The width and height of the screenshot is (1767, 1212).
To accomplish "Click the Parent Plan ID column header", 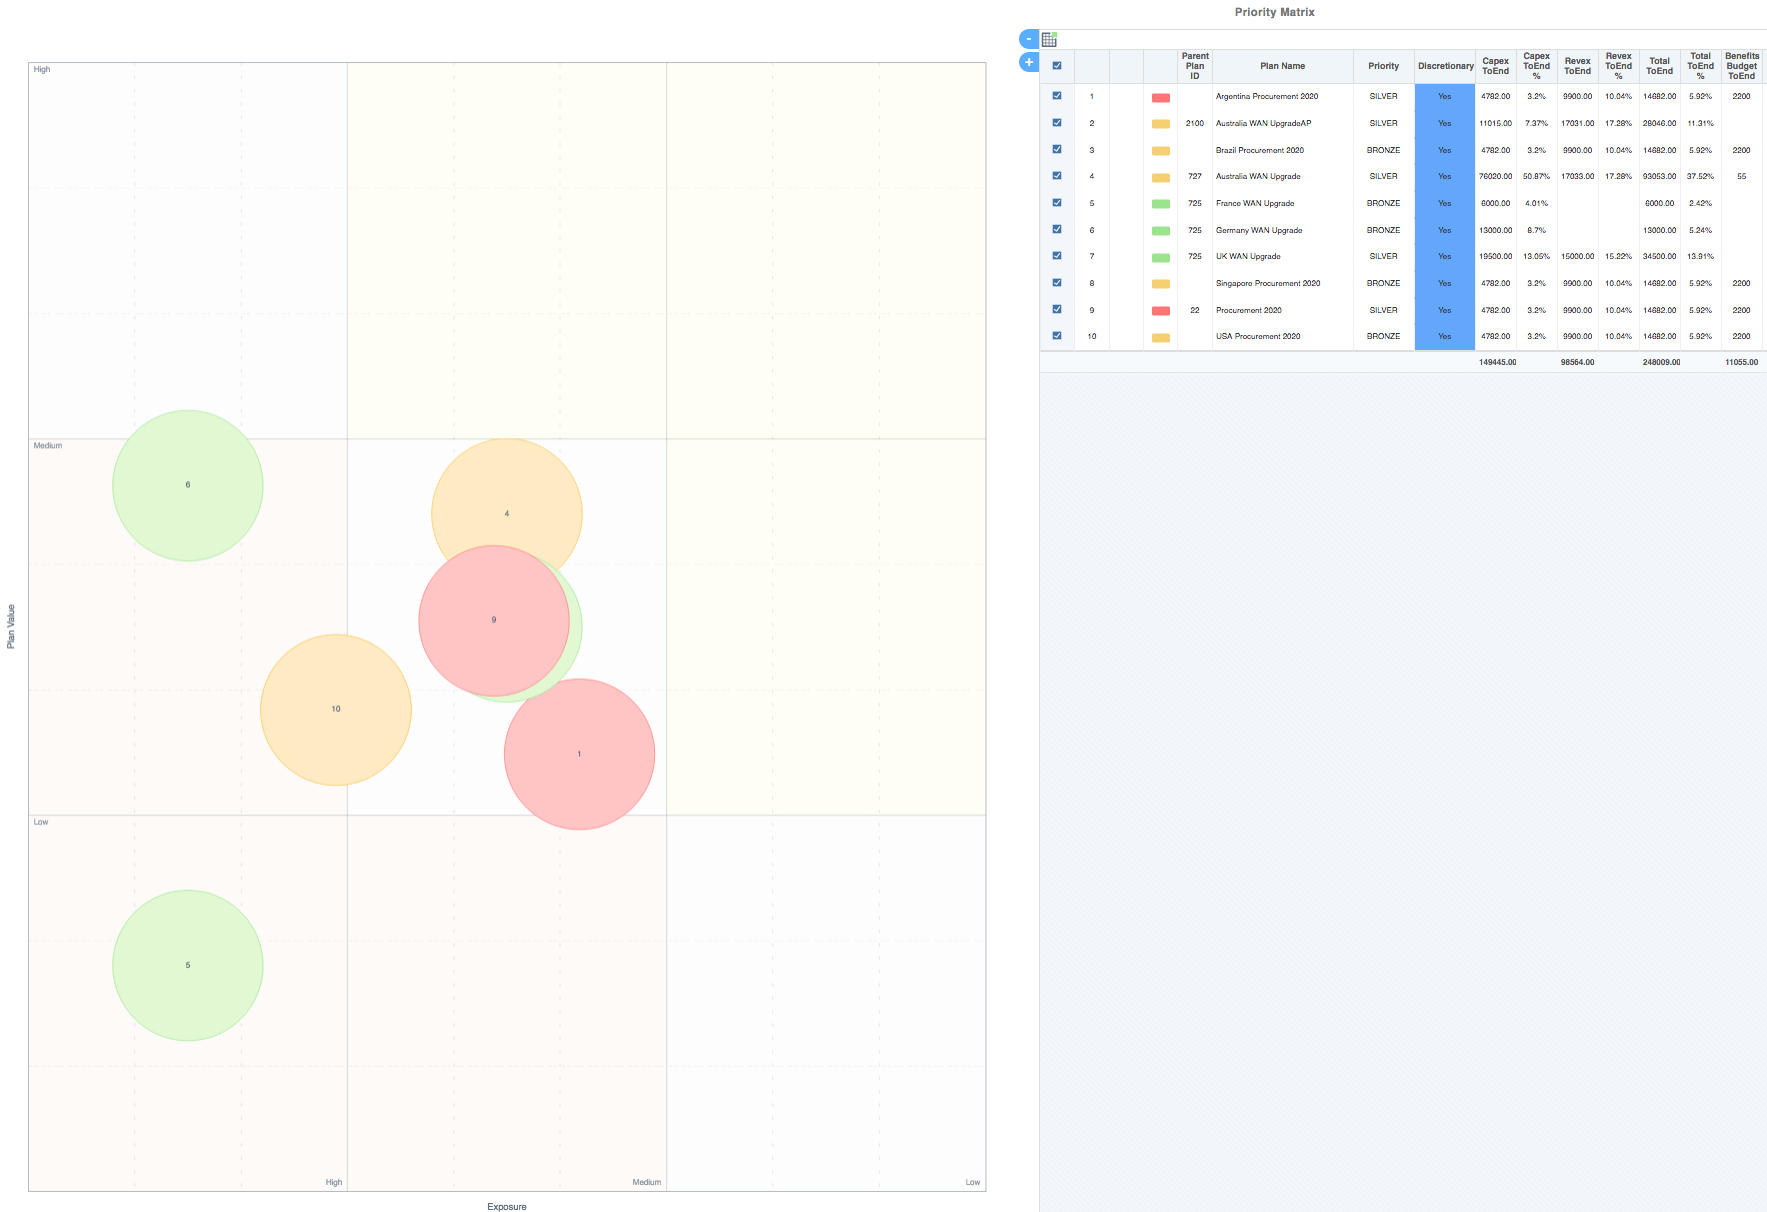I will pos(1195,66).
